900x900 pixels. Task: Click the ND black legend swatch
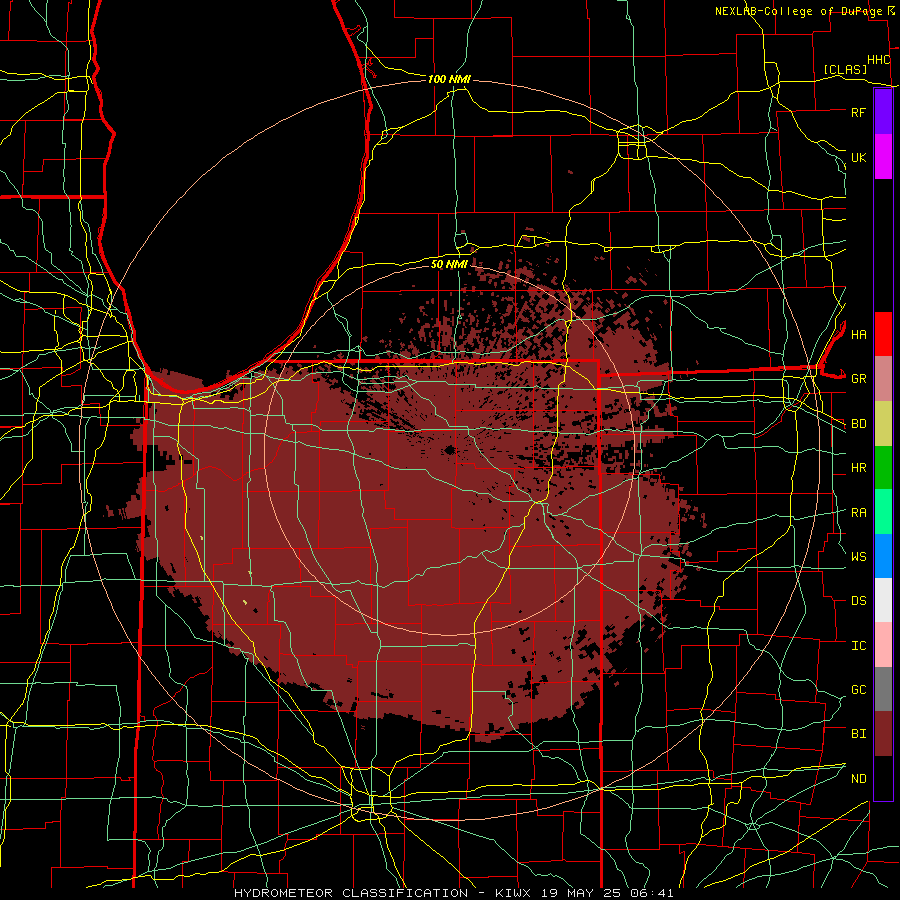click(883, 778)
